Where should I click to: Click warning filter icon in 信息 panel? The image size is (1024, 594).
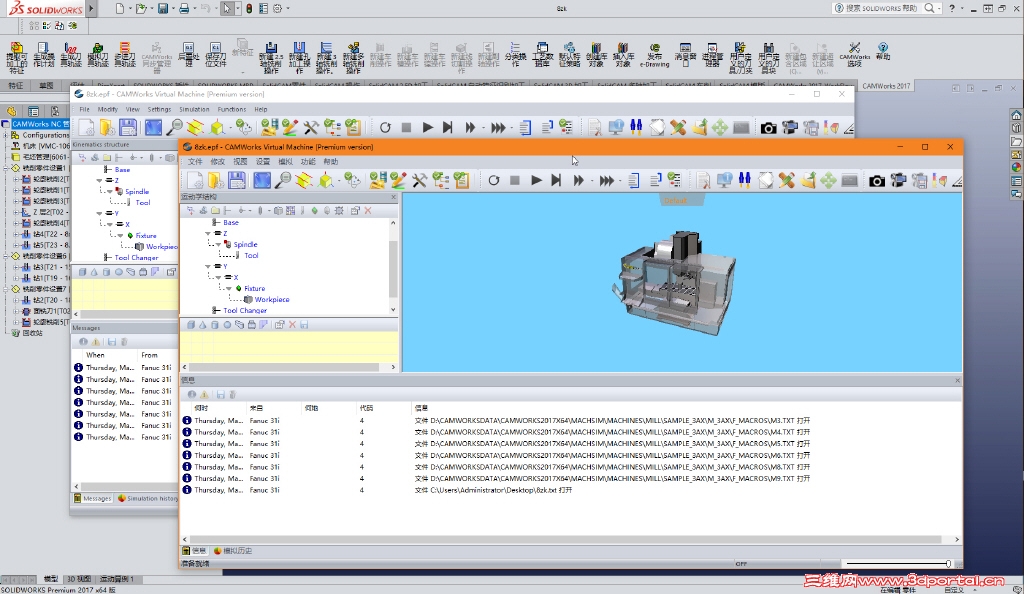click(x=204, y=394)
